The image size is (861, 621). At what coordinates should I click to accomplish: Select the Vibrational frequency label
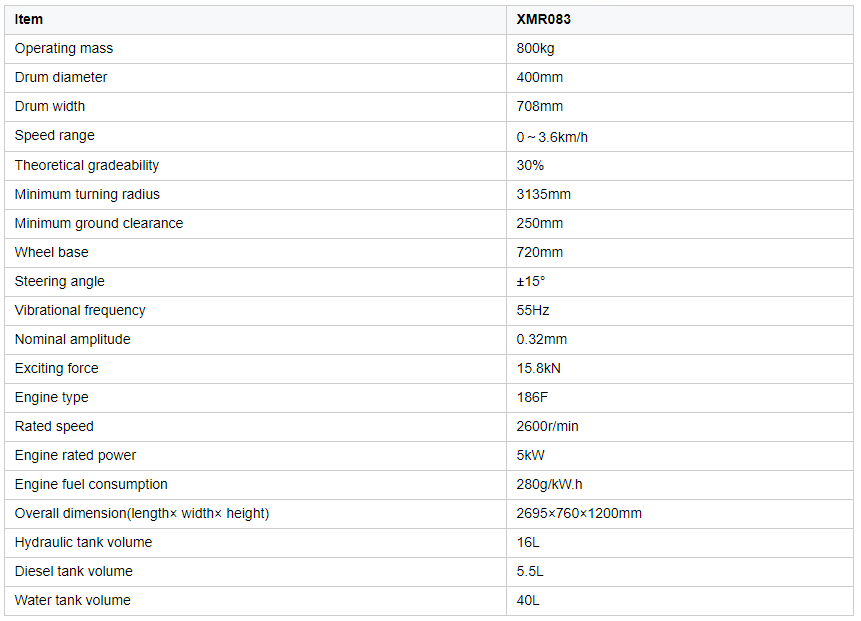click(x=80, y=310)
